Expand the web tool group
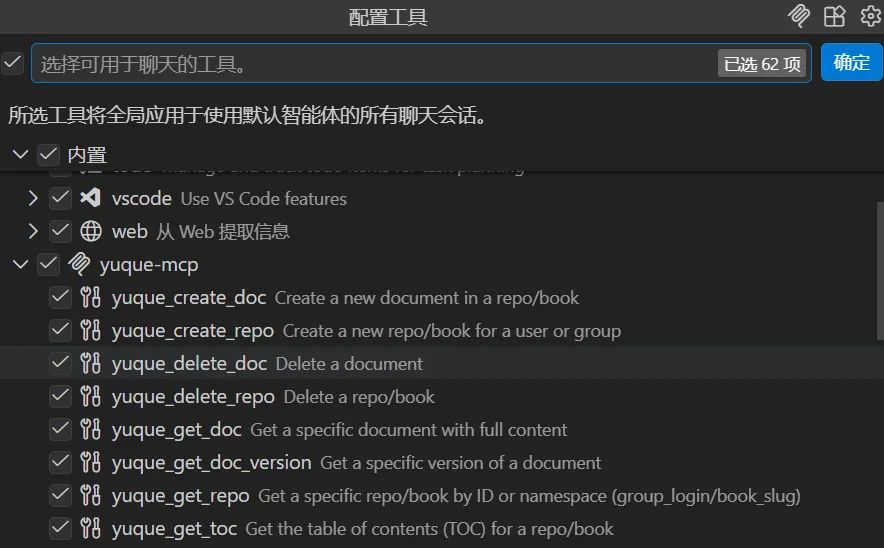This screenshot has width=884, height=548. coord(33,231)
